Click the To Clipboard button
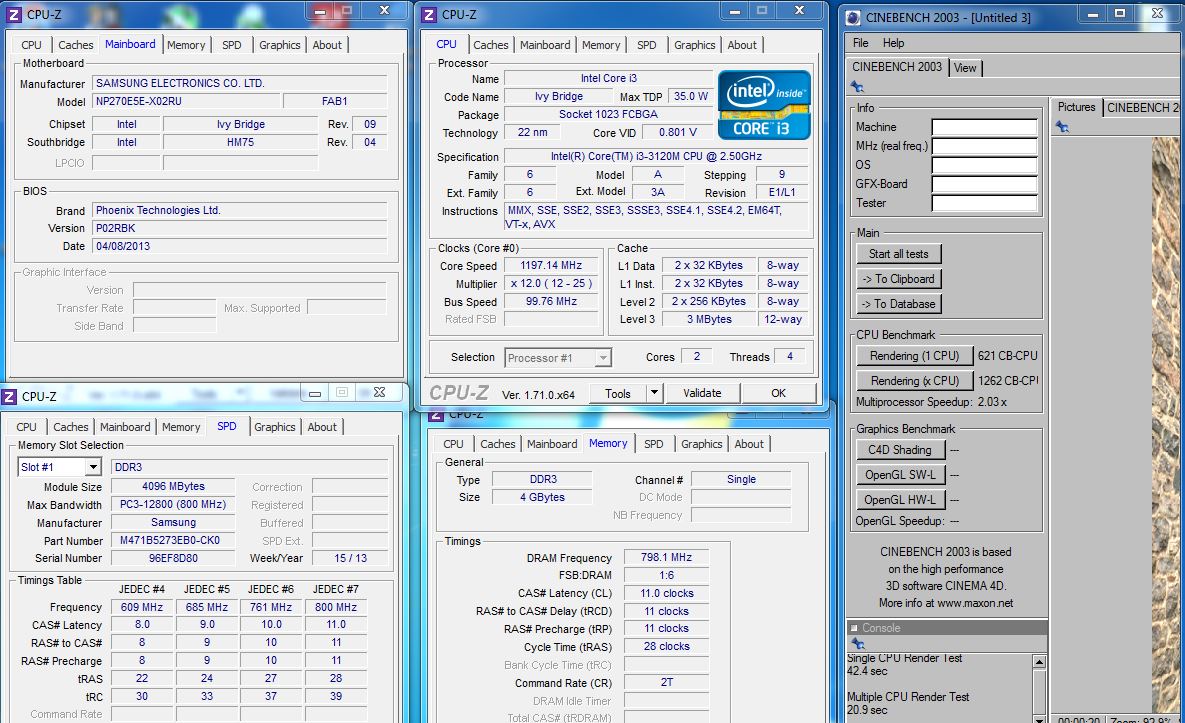This screenshot has height=723, width=1185. tap(899, 279)
